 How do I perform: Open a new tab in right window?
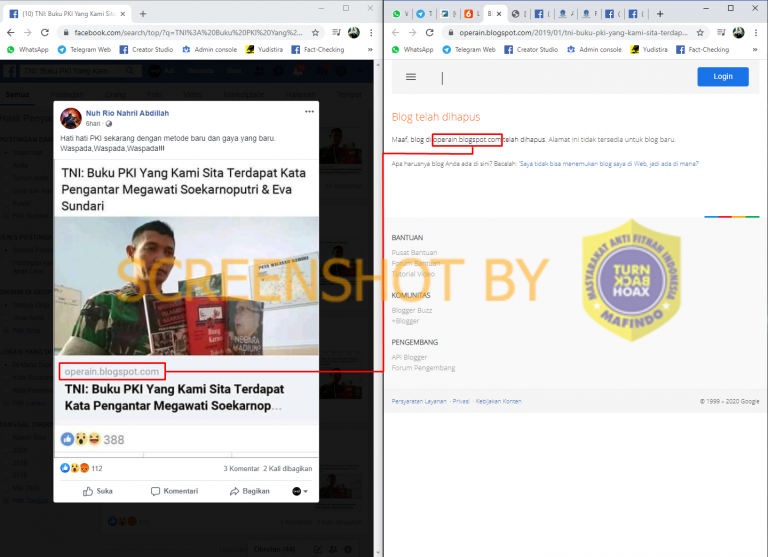(660, 14)
